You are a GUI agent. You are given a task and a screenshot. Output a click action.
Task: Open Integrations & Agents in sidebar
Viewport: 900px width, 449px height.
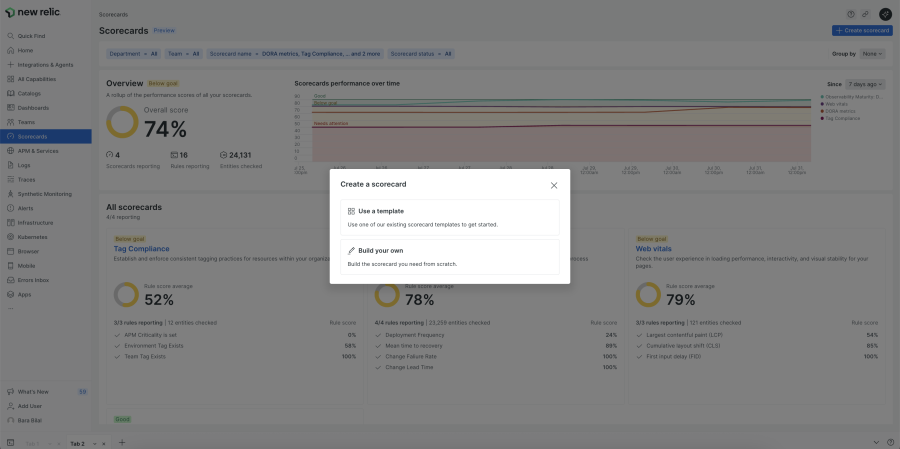[46, 65]
